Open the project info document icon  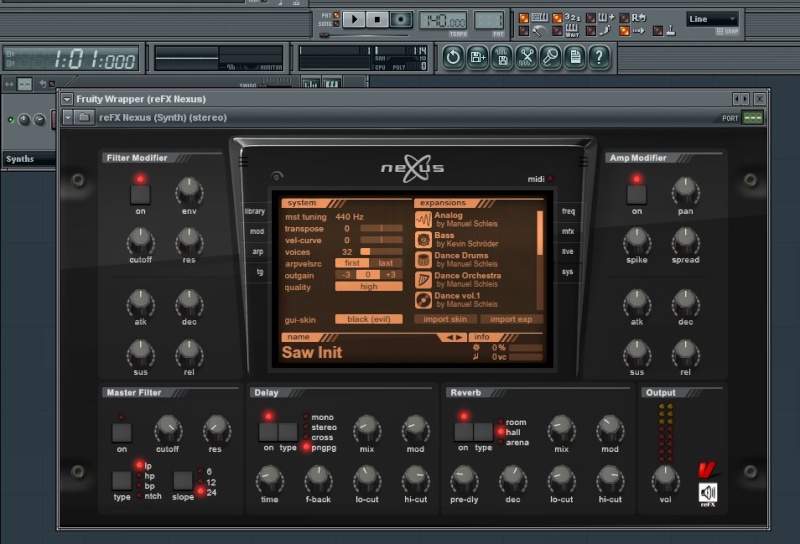point(575,57)
